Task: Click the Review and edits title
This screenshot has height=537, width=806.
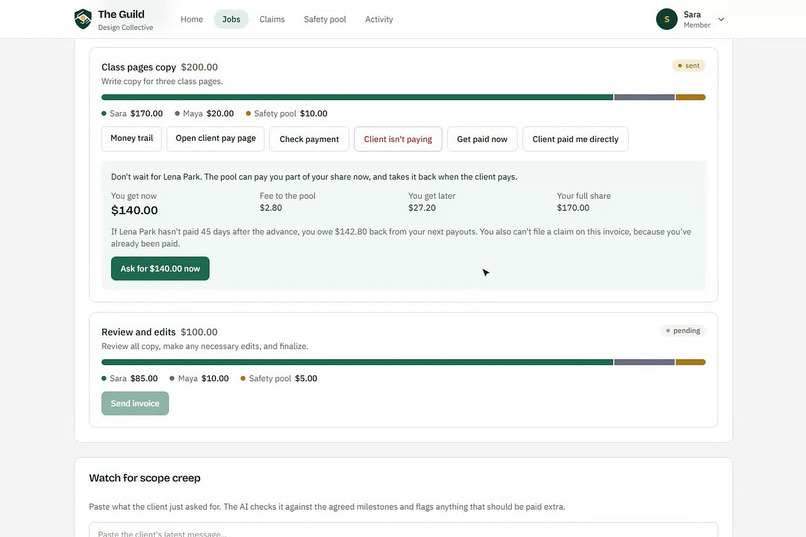Action: pos(138,332)
